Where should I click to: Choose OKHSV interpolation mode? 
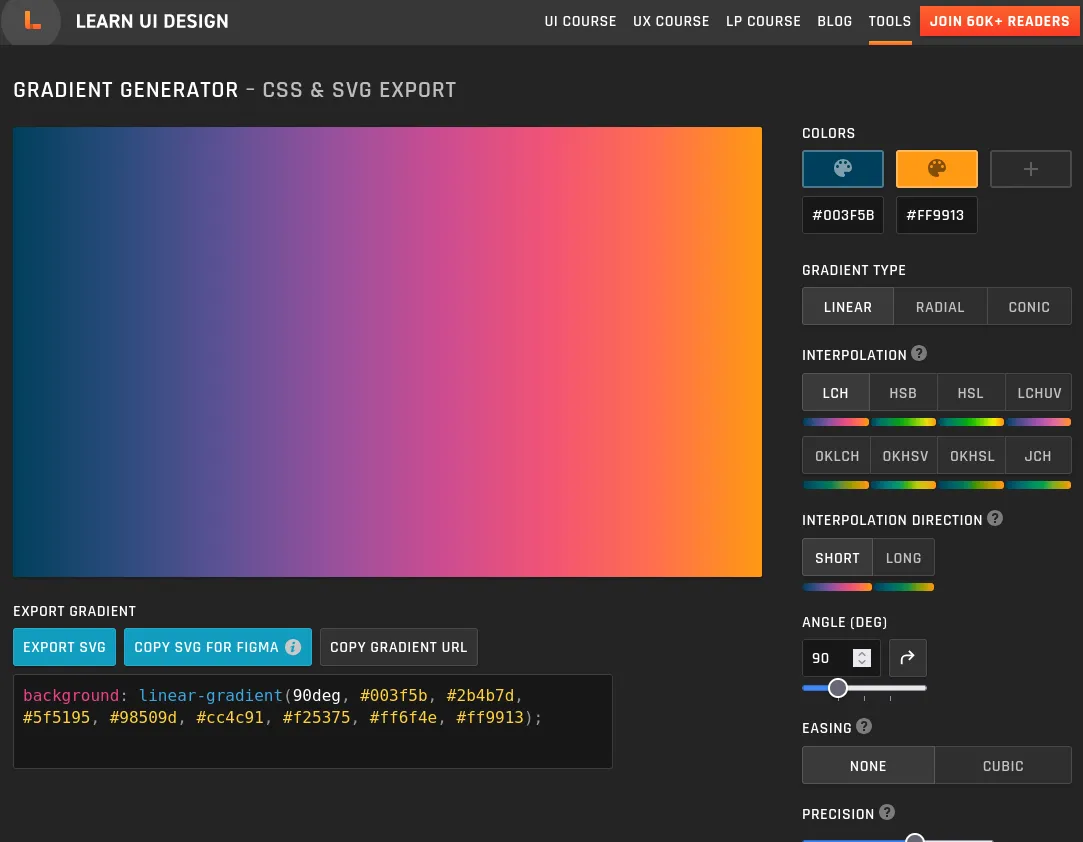point(904,456)
